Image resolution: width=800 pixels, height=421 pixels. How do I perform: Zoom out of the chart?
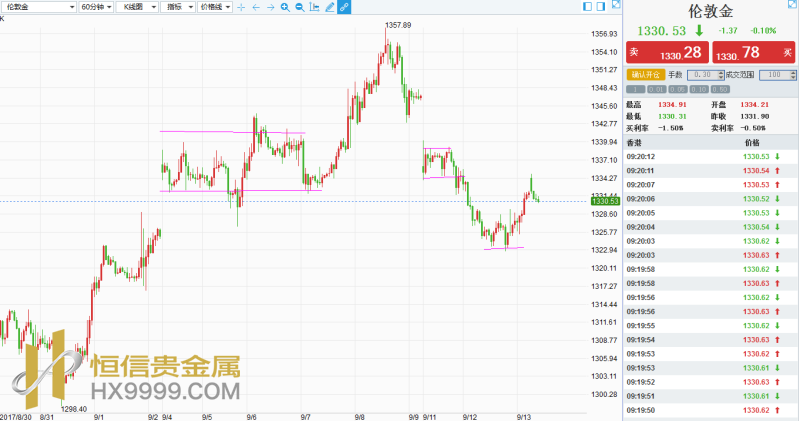click(300, 7)
